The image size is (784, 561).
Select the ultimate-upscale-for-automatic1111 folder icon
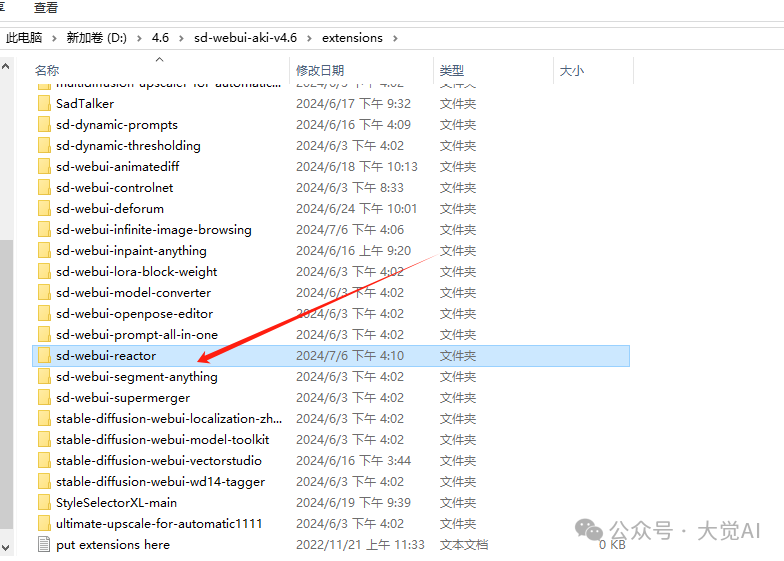(x=44, y=524)
